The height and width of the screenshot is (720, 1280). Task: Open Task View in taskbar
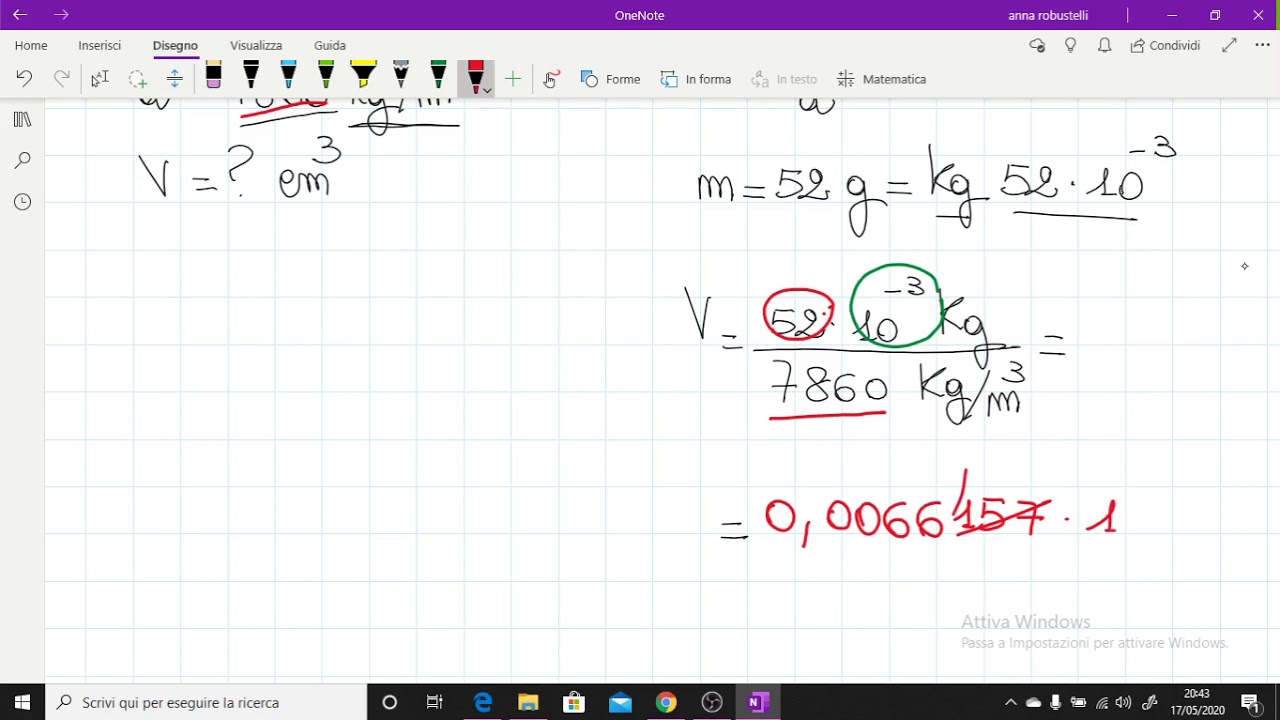(x=435, y=702)
